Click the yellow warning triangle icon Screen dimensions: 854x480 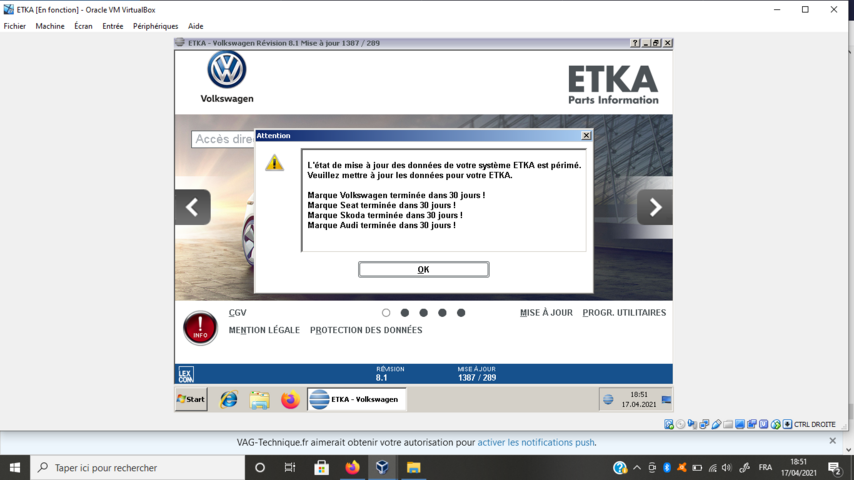[274, 163]
